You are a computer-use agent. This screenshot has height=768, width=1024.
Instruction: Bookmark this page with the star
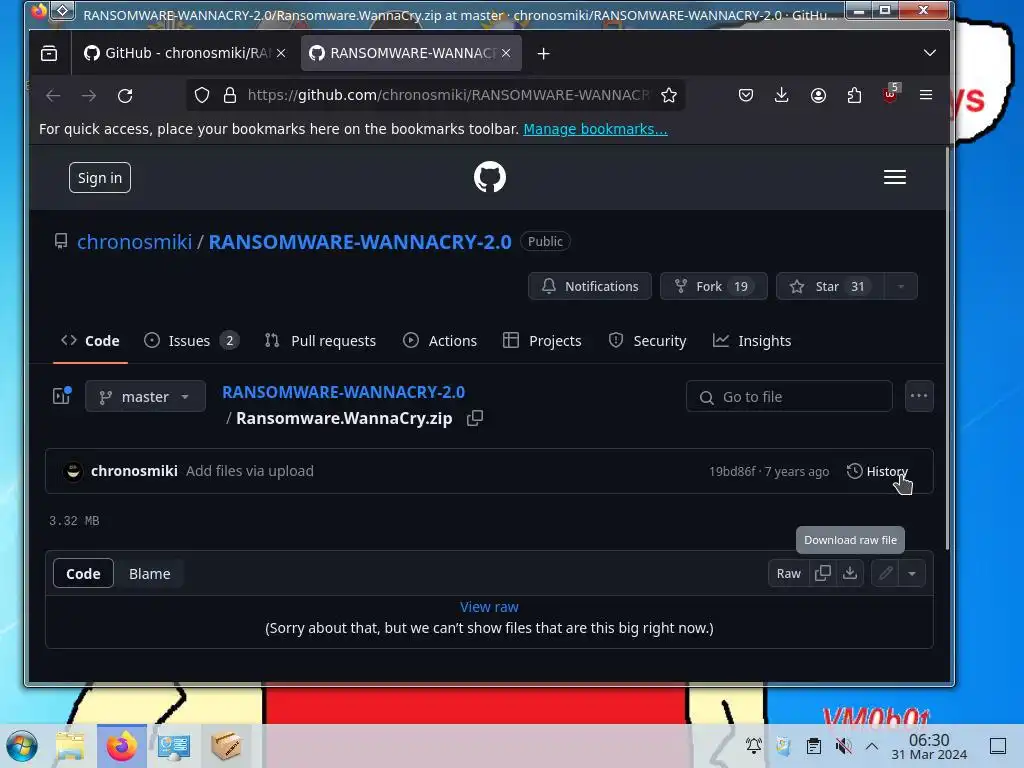tap(669, 95)
